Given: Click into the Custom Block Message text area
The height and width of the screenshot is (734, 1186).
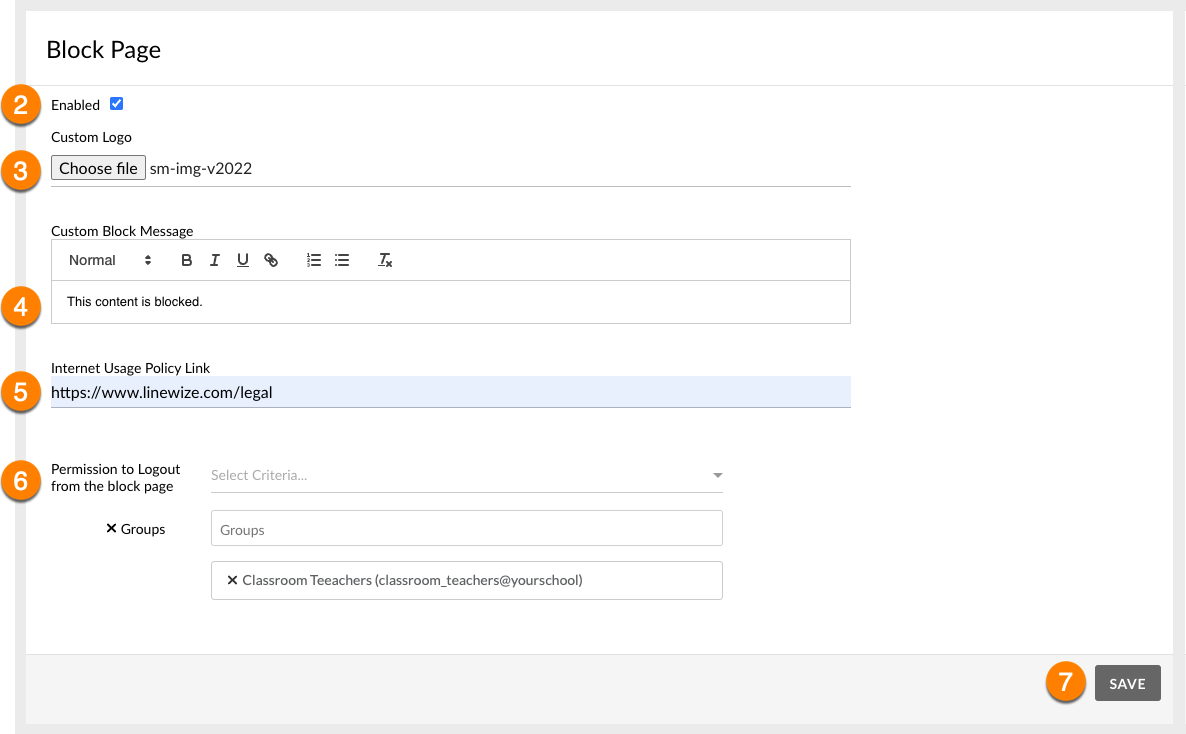Looking at the screenshot, I should (x=451, y=302).
